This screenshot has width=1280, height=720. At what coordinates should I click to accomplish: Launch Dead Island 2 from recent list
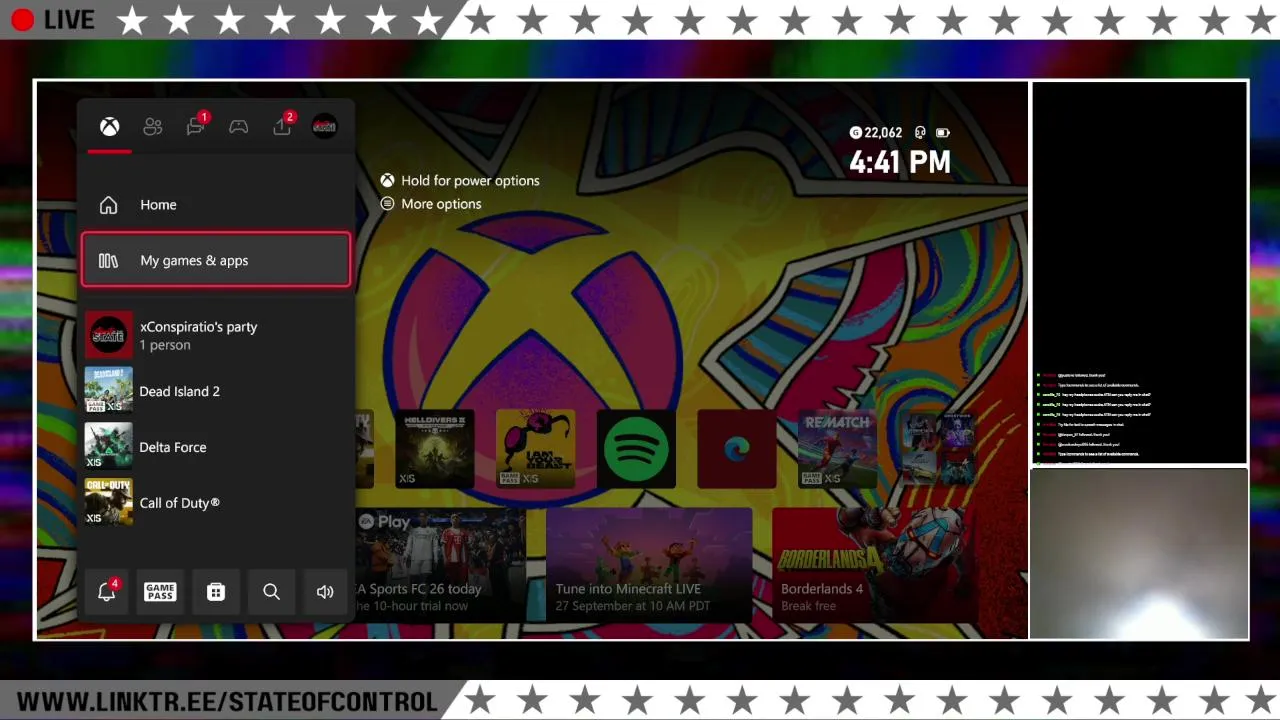click(216, 391)
